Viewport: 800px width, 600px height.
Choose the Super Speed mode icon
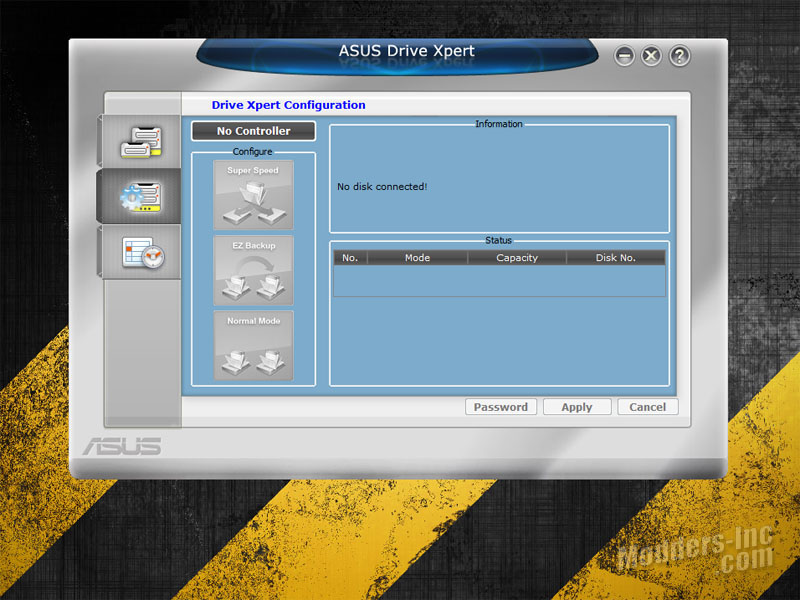[254, 195]
